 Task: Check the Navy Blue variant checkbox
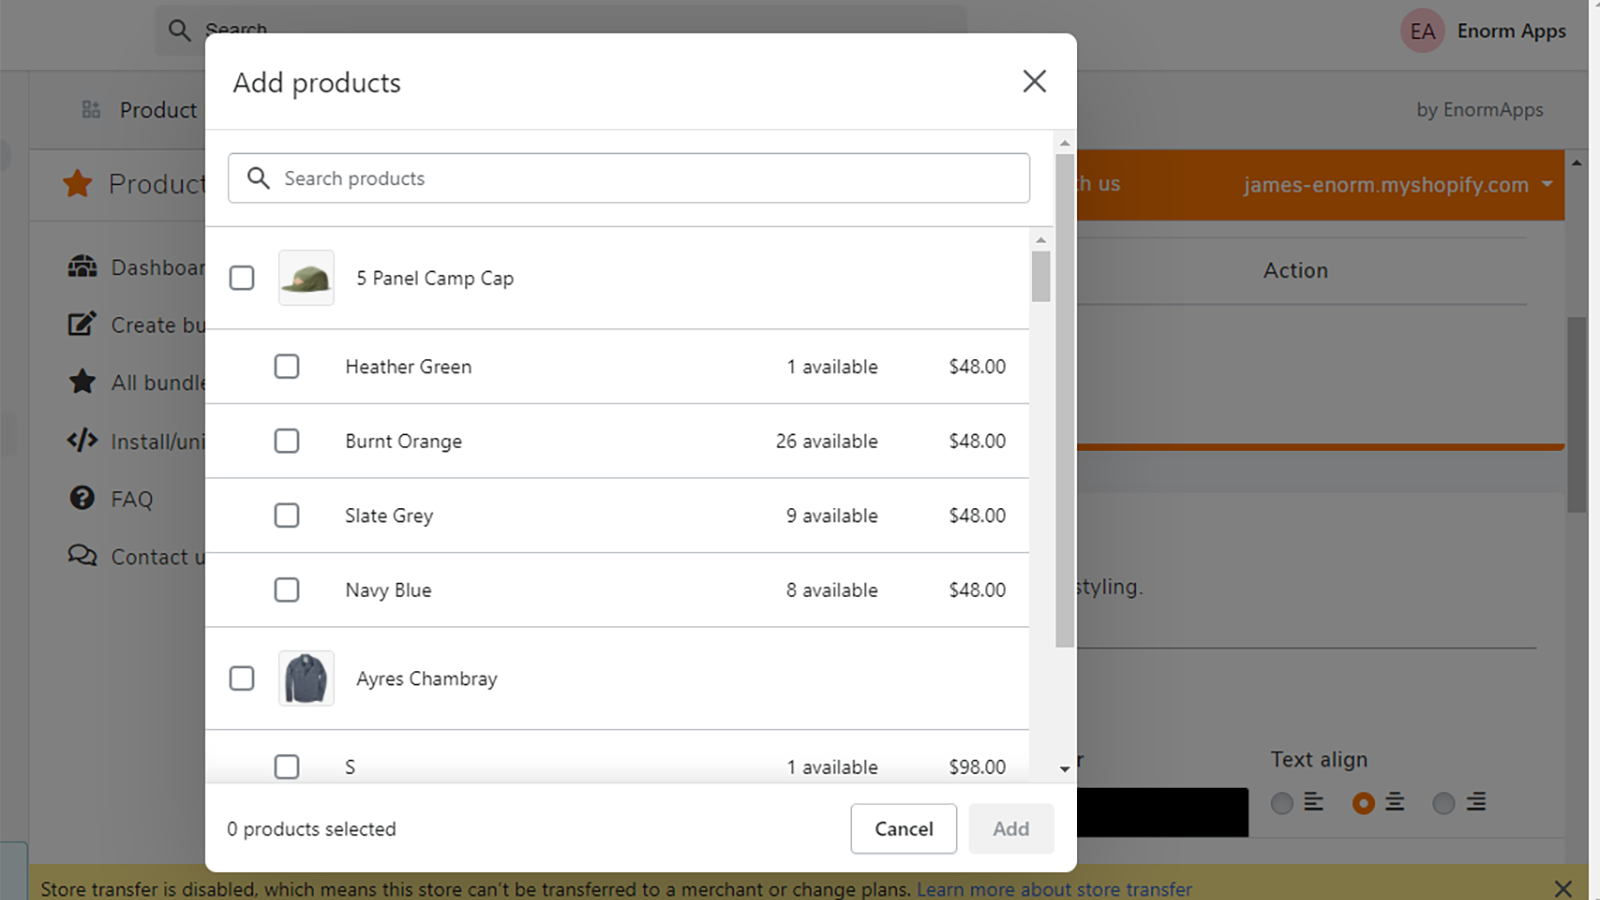click(x=287, y=590)
